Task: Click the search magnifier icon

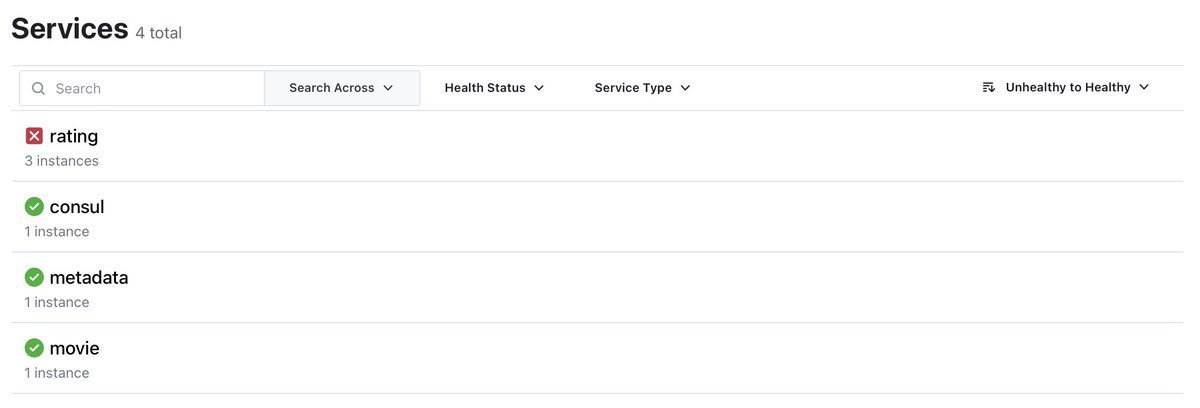Action: click(x=39, y=88)
